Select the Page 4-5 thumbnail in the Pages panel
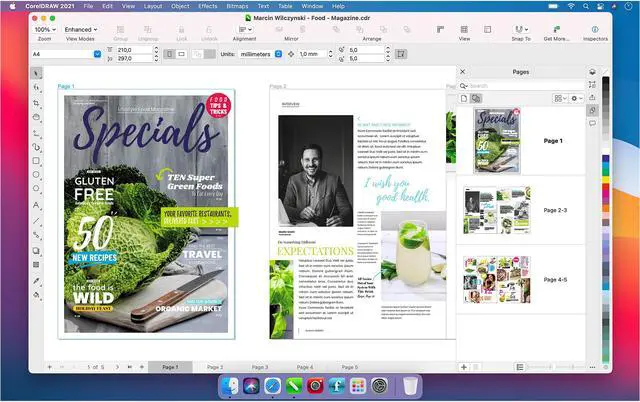The image size is (640, 402). coord(497,280)
